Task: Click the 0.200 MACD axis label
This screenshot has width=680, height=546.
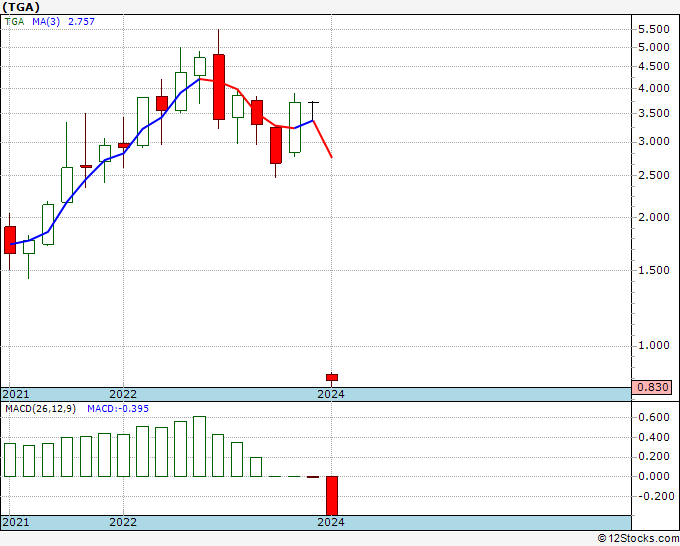Action: tap(654, 457)
